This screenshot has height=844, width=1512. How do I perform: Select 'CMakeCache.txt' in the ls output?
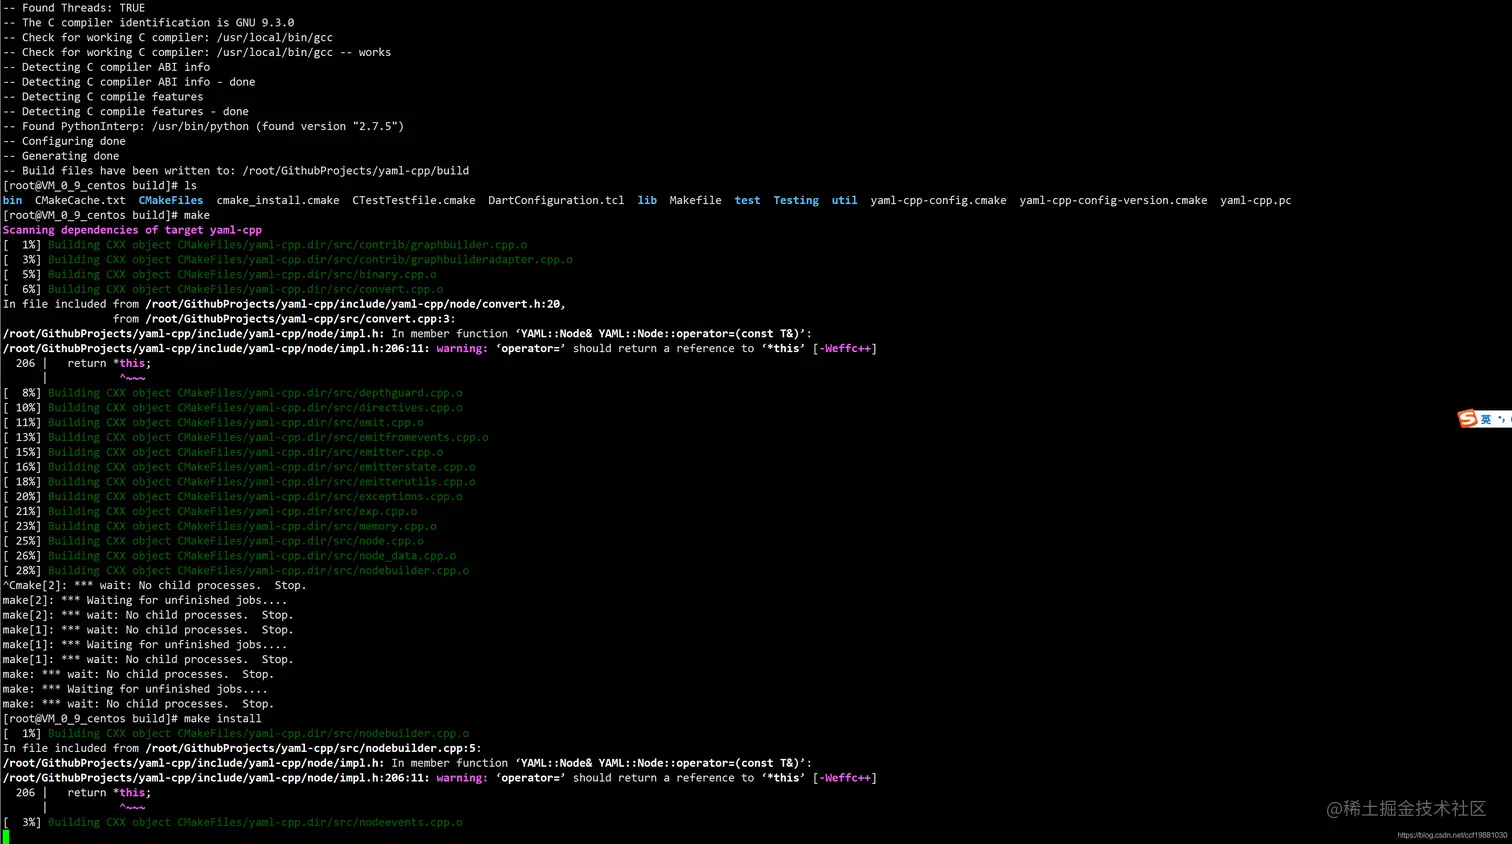[x=80, y=200]
